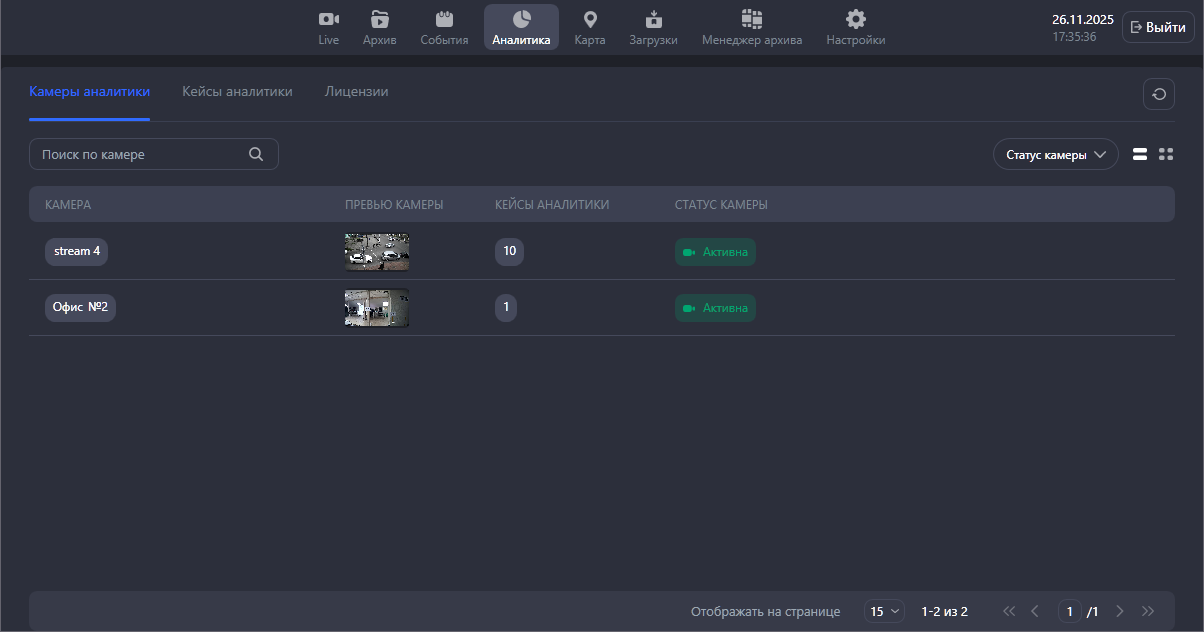
Task: Switch to the Лицензии tab
Action: click(x=356, y=92)
